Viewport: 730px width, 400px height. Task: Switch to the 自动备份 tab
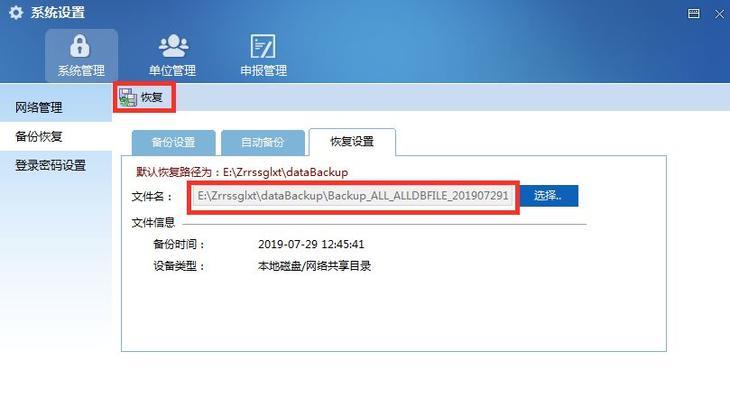pyautogui.click(x=263, y=142)
